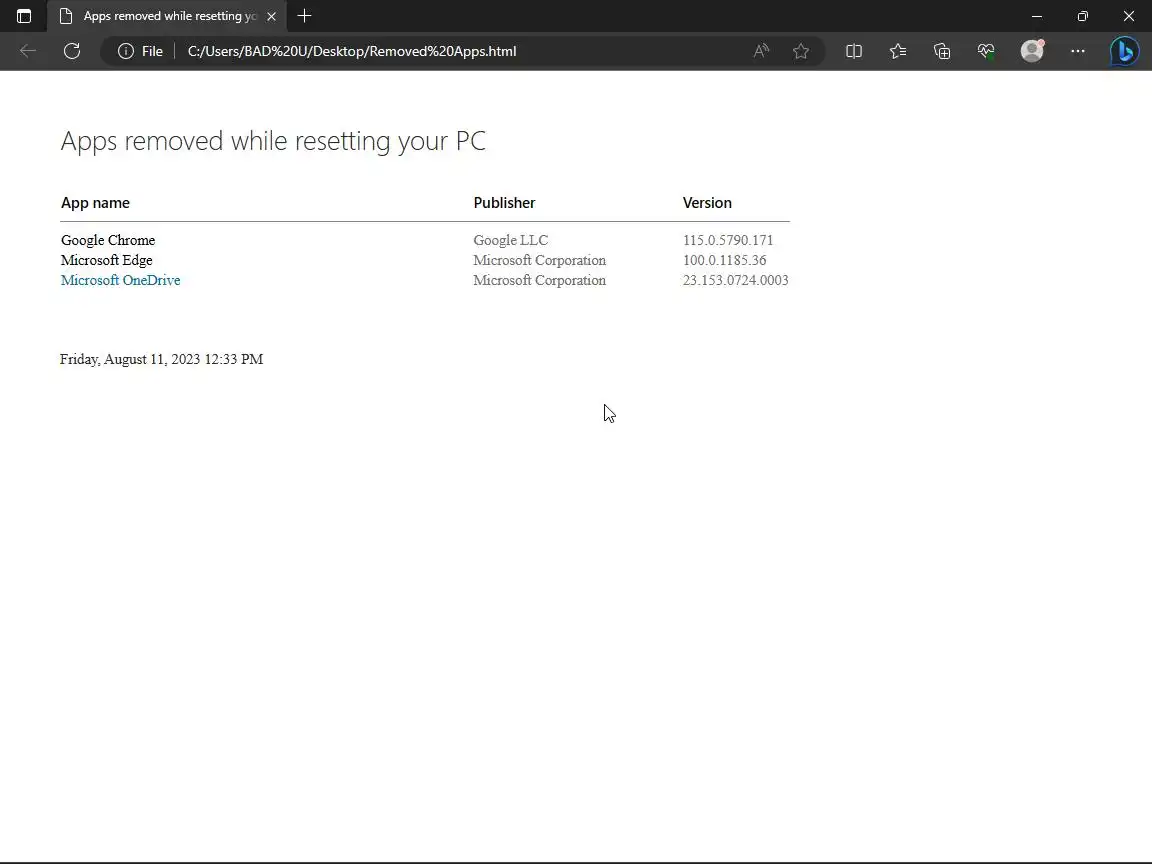Image resolution: width=1152 pixels, height=864 pixels.
Task: Minimize the browser window
Action: click(x=1037, y=16)
